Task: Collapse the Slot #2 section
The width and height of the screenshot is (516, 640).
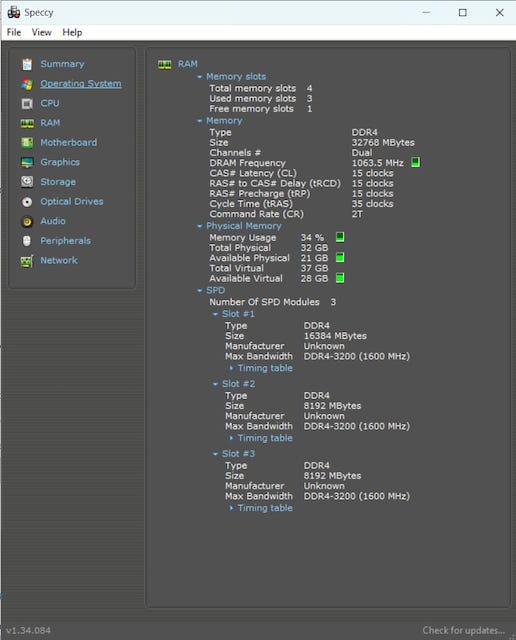Action: (215, 384)
